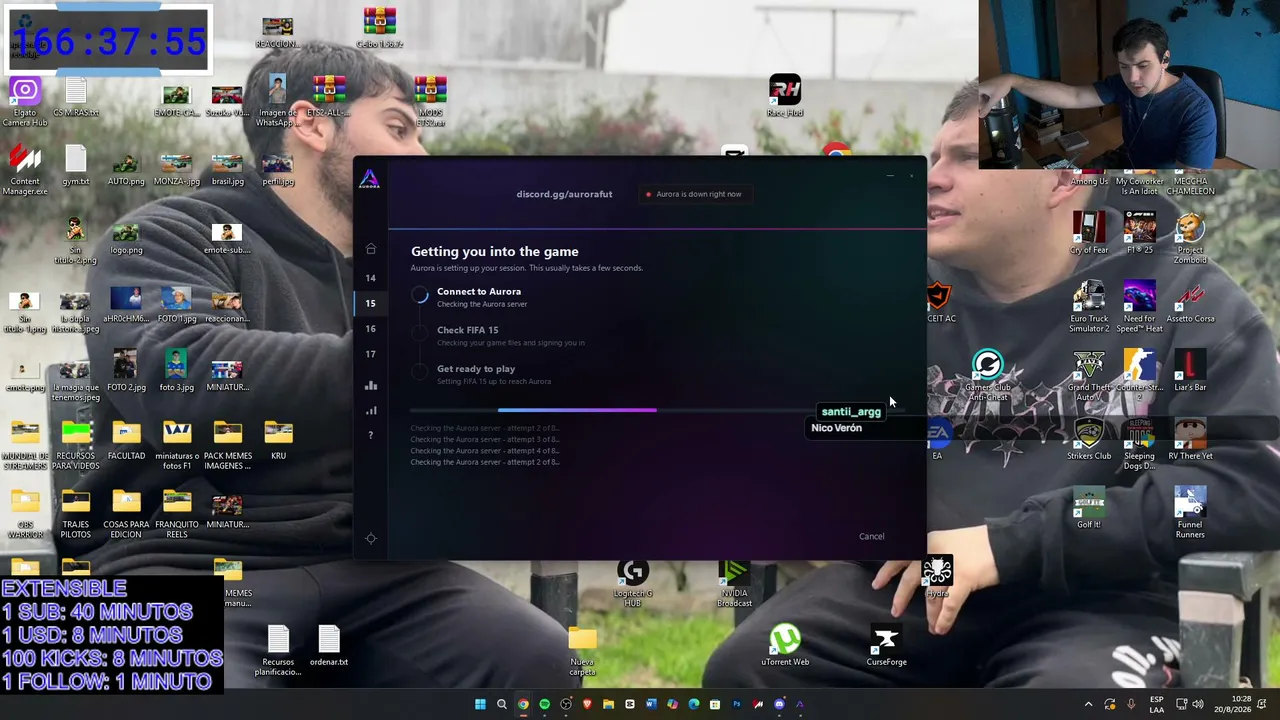Switch the ESP LAA keyboard language

click(1157, 704)
